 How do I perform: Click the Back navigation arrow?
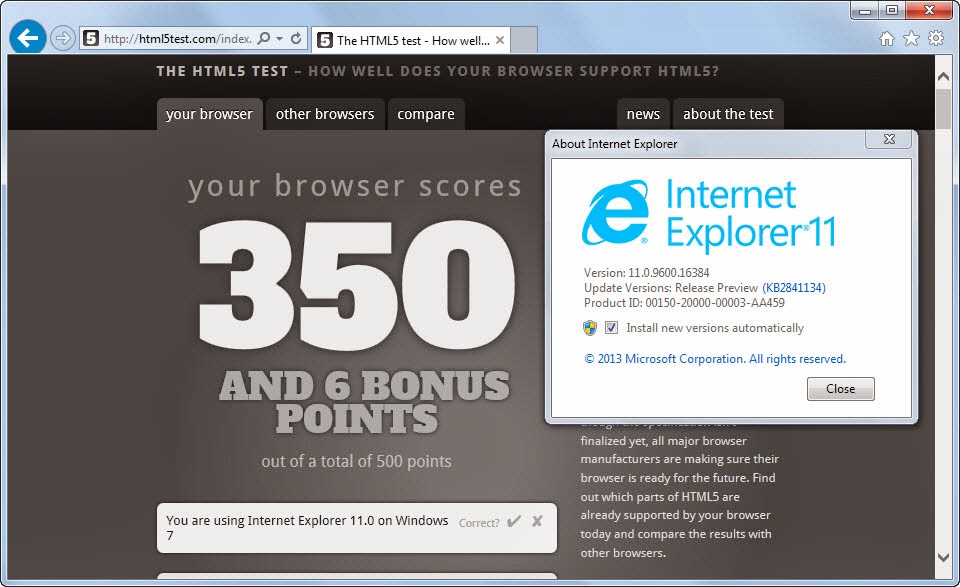coord(26,37)
